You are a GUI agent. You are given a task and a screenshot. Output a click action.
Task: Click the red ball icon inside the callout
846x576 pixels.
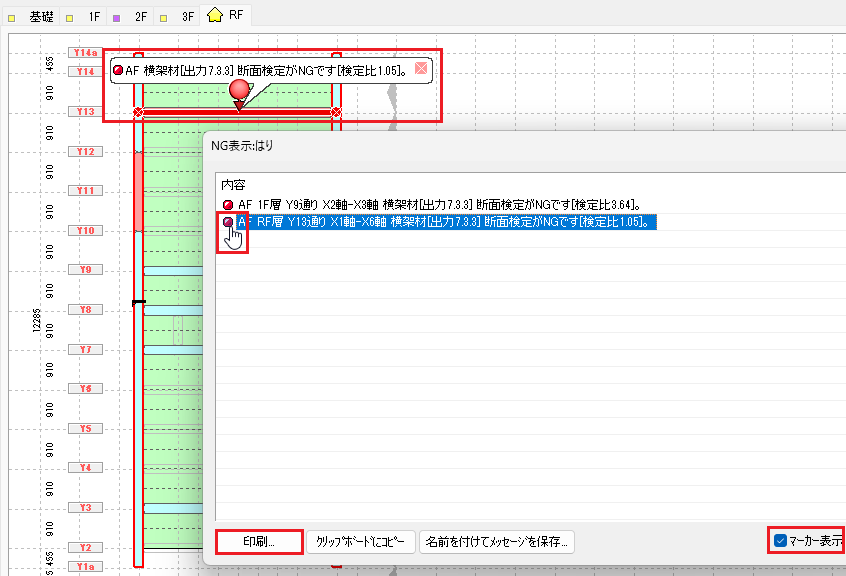coord(118,70)
